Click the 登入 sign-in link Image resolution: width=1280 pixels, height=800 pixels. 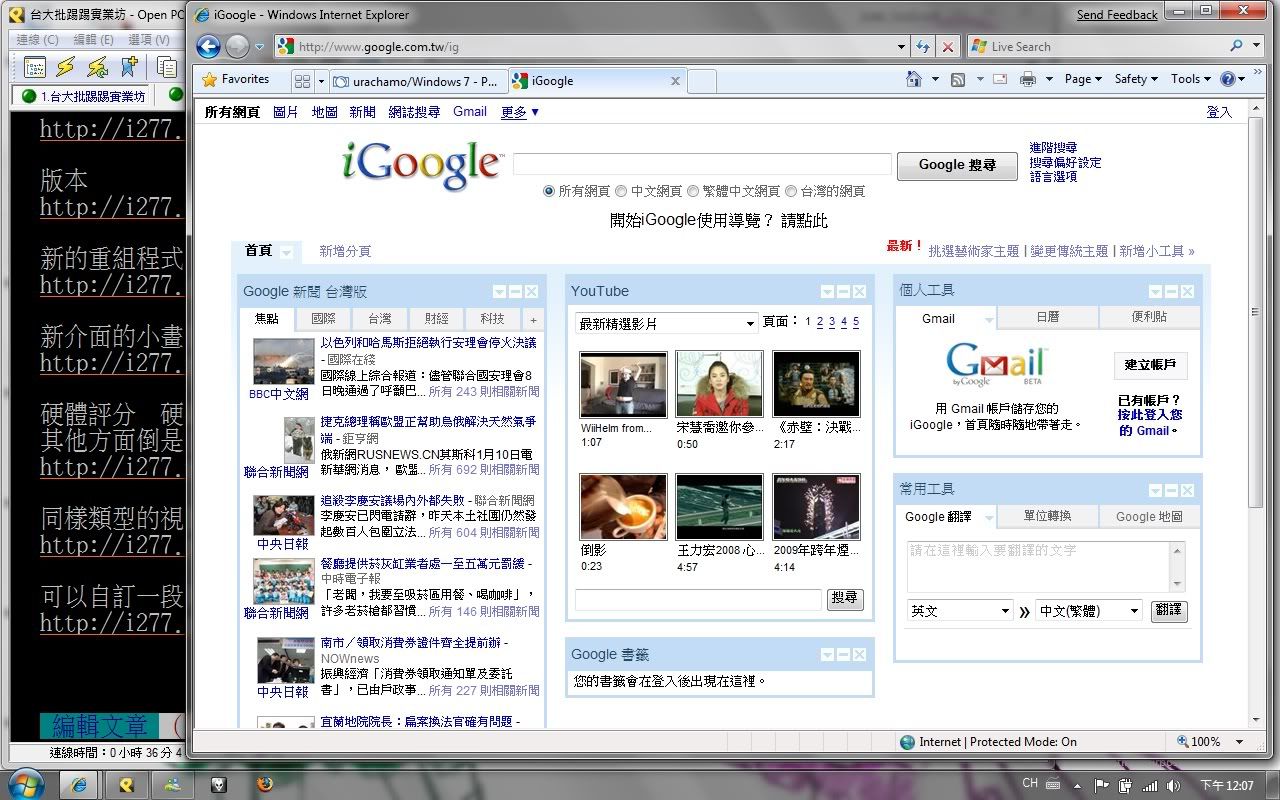point(1218,112)
